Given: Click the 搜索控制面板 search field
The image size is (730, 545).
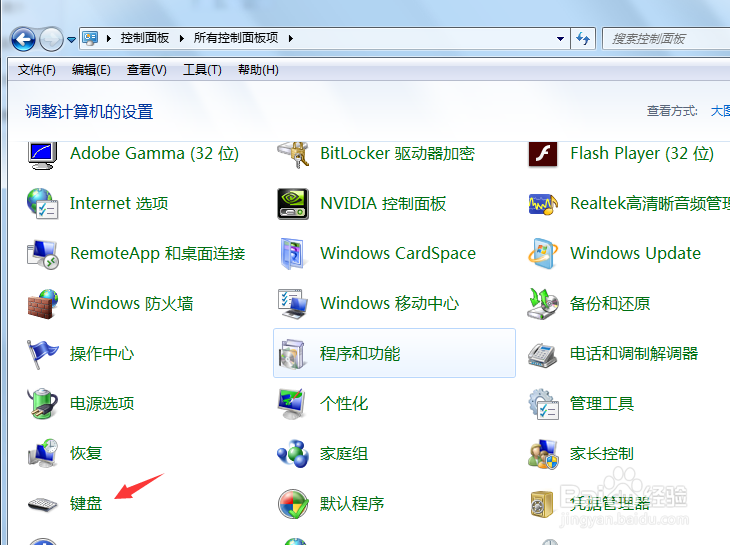Looking at the screenshot, I should [666, 39].
